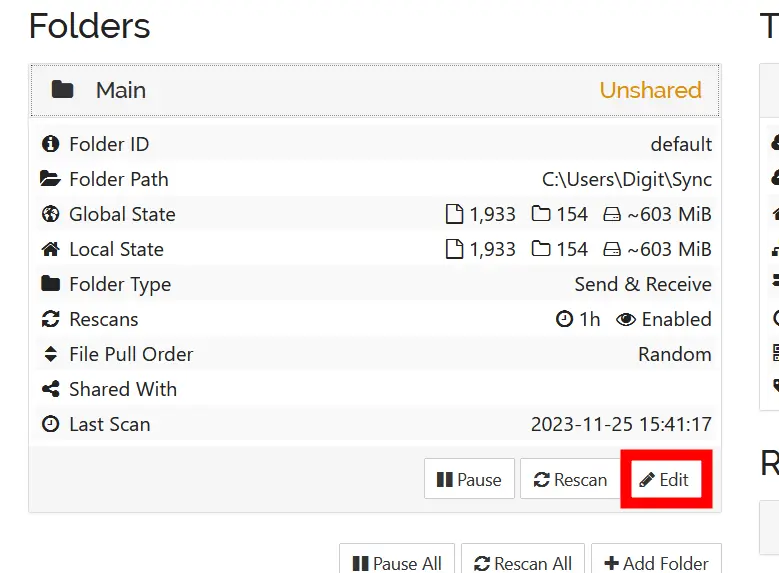
Task: Open the Add Folder dialog
Action: (655, 563)
